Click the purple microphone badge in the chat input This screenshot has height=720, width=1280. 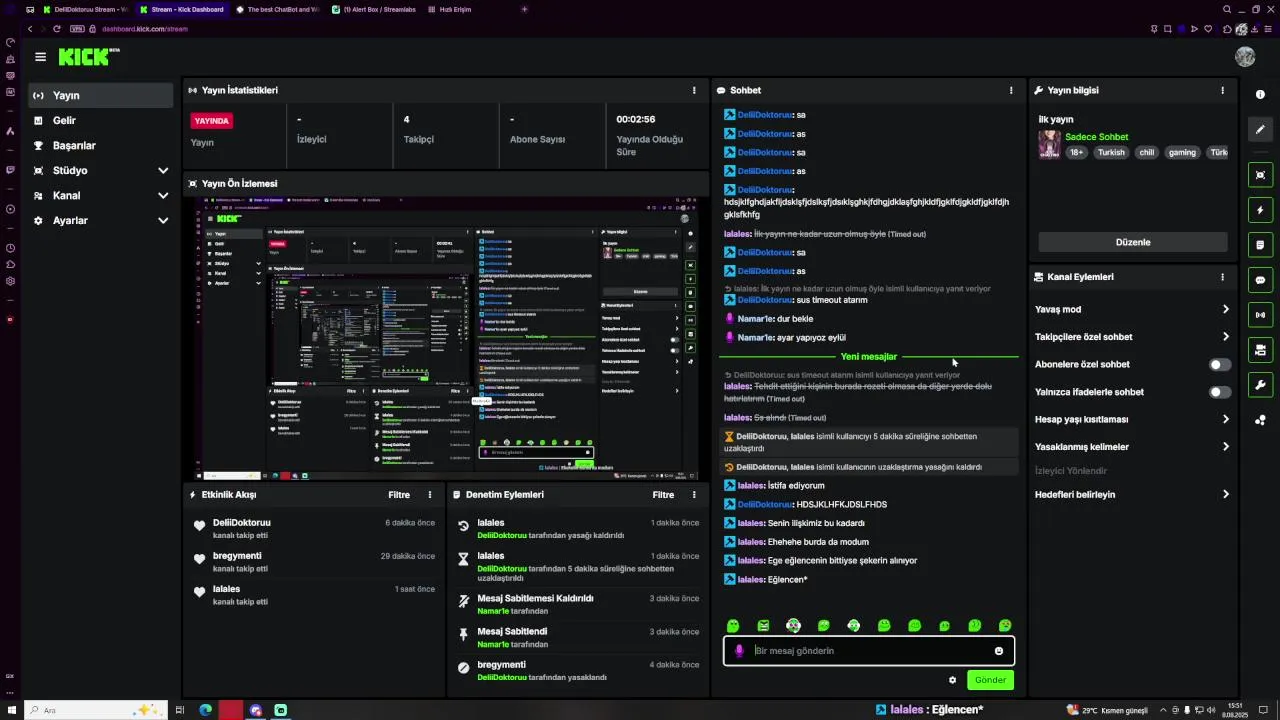739,651
